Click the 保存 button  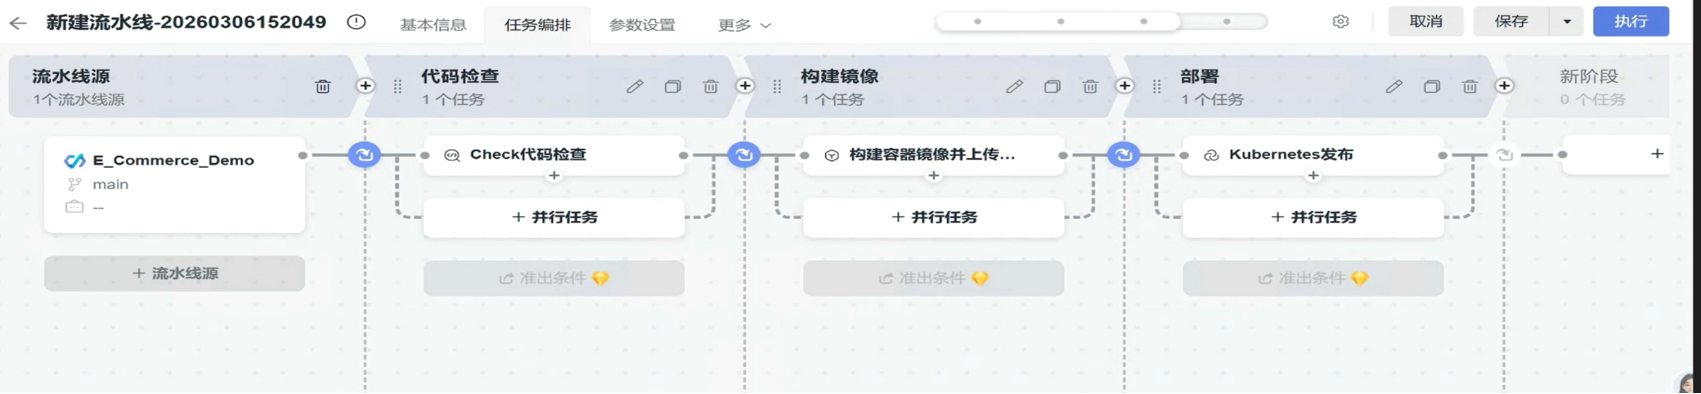(1512, 22)
